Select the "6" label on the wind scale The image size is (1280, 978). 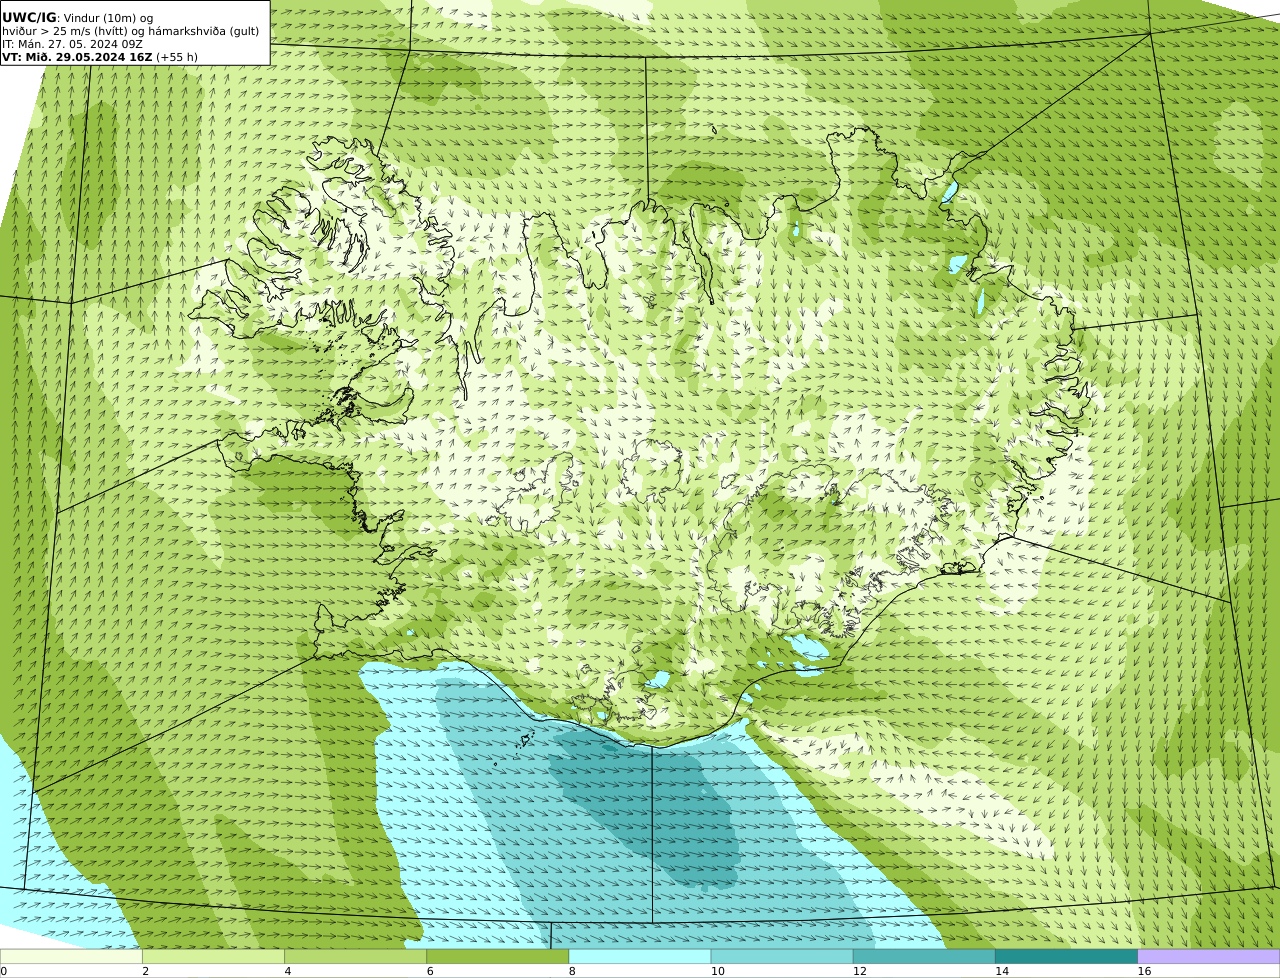point(430,971)
